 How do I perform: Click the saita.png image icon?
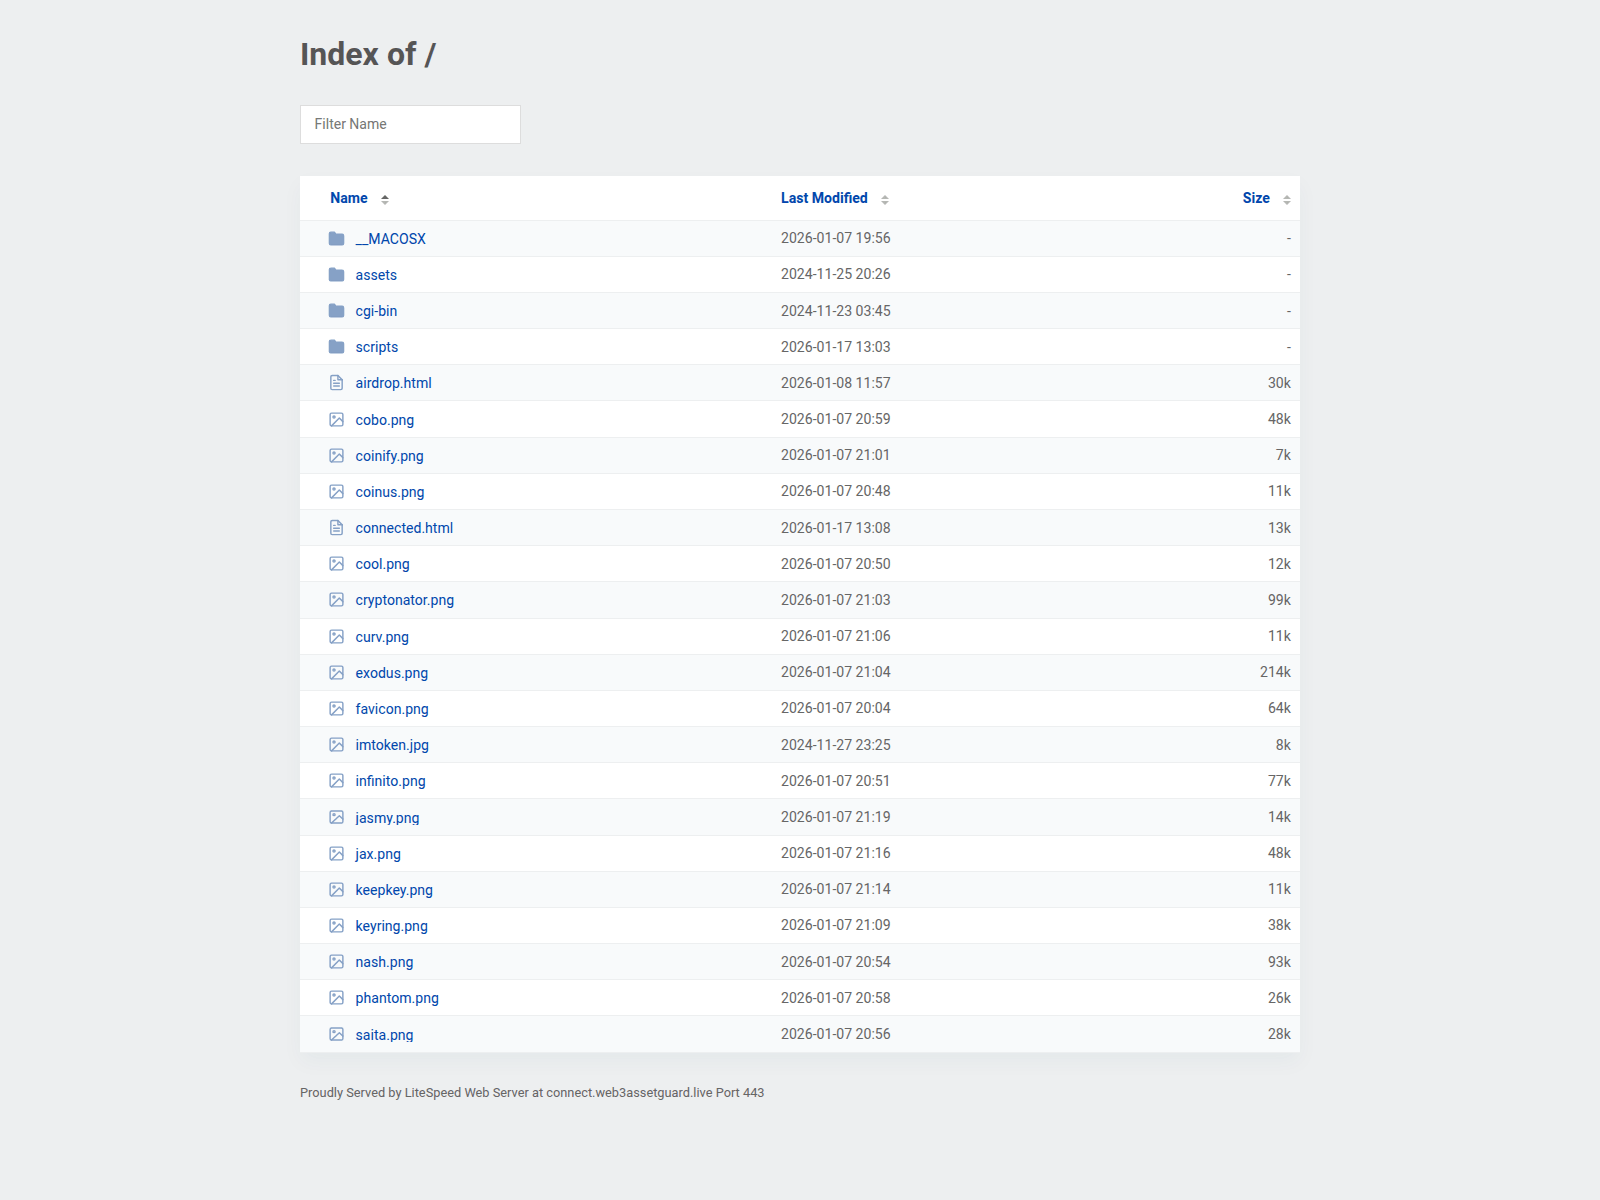click(337, 1035)
